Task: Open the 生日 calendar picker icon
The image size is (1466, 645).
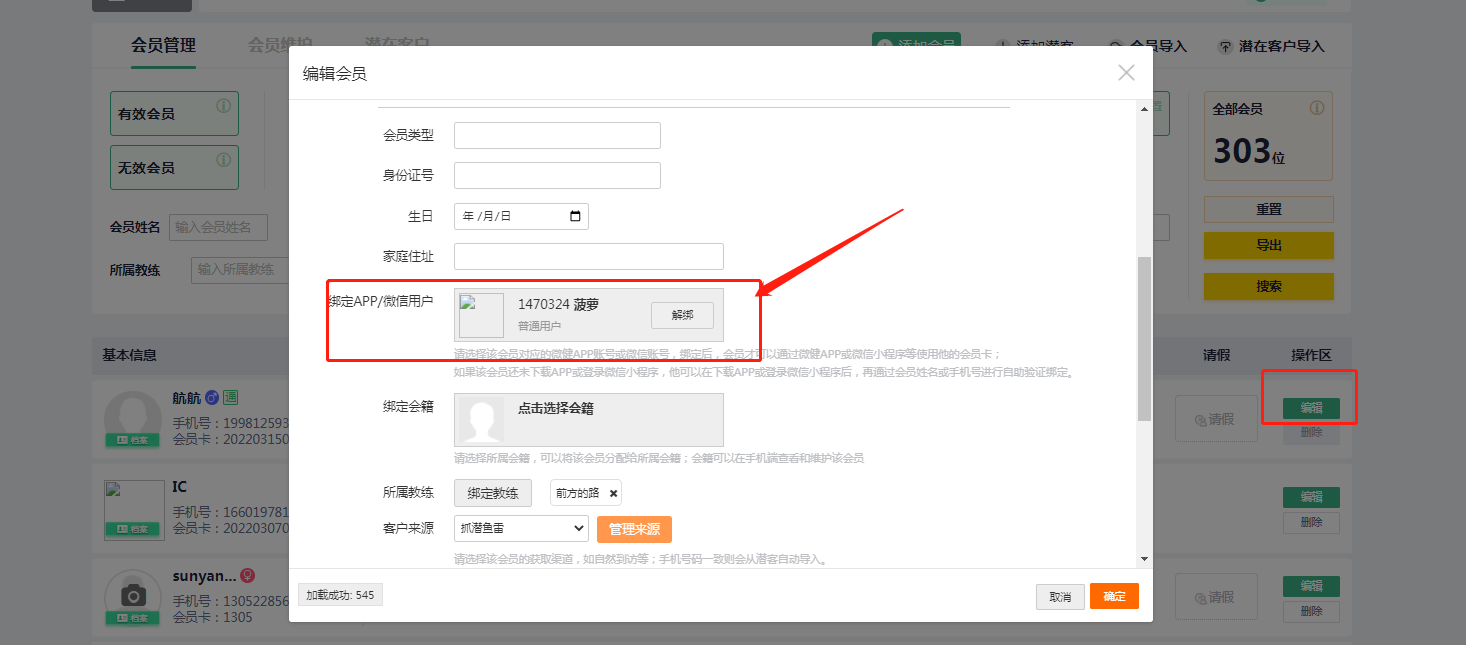Action: coord(575,216)
